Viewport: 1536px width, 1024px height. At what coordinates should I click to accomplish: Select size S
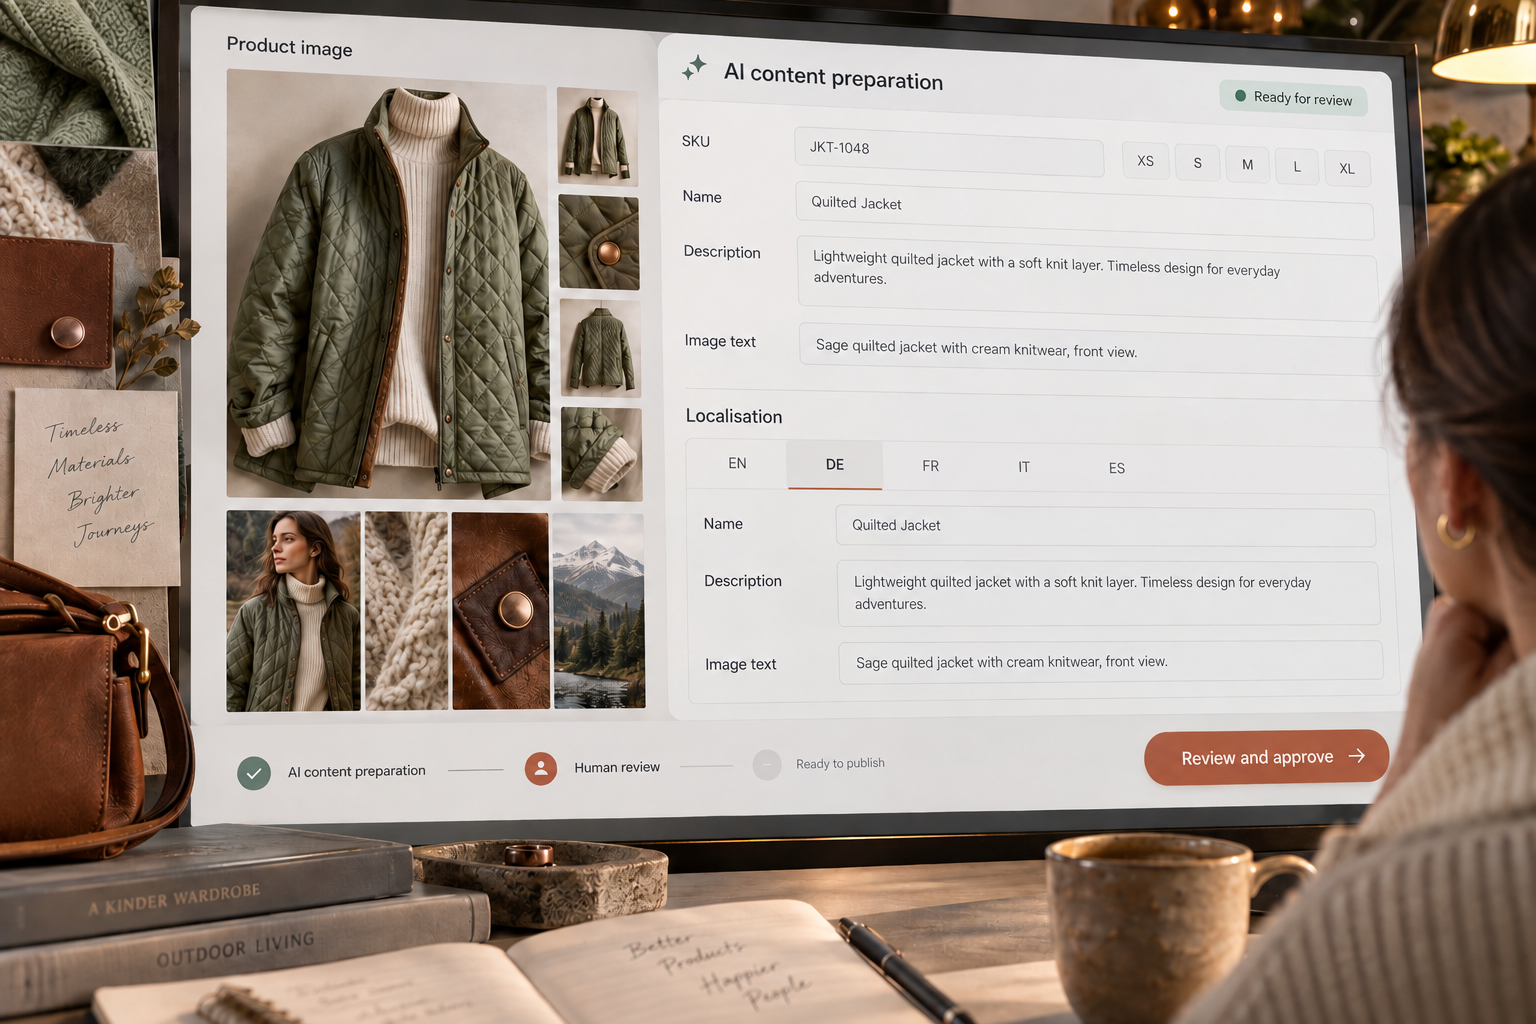click(1197, 163)
